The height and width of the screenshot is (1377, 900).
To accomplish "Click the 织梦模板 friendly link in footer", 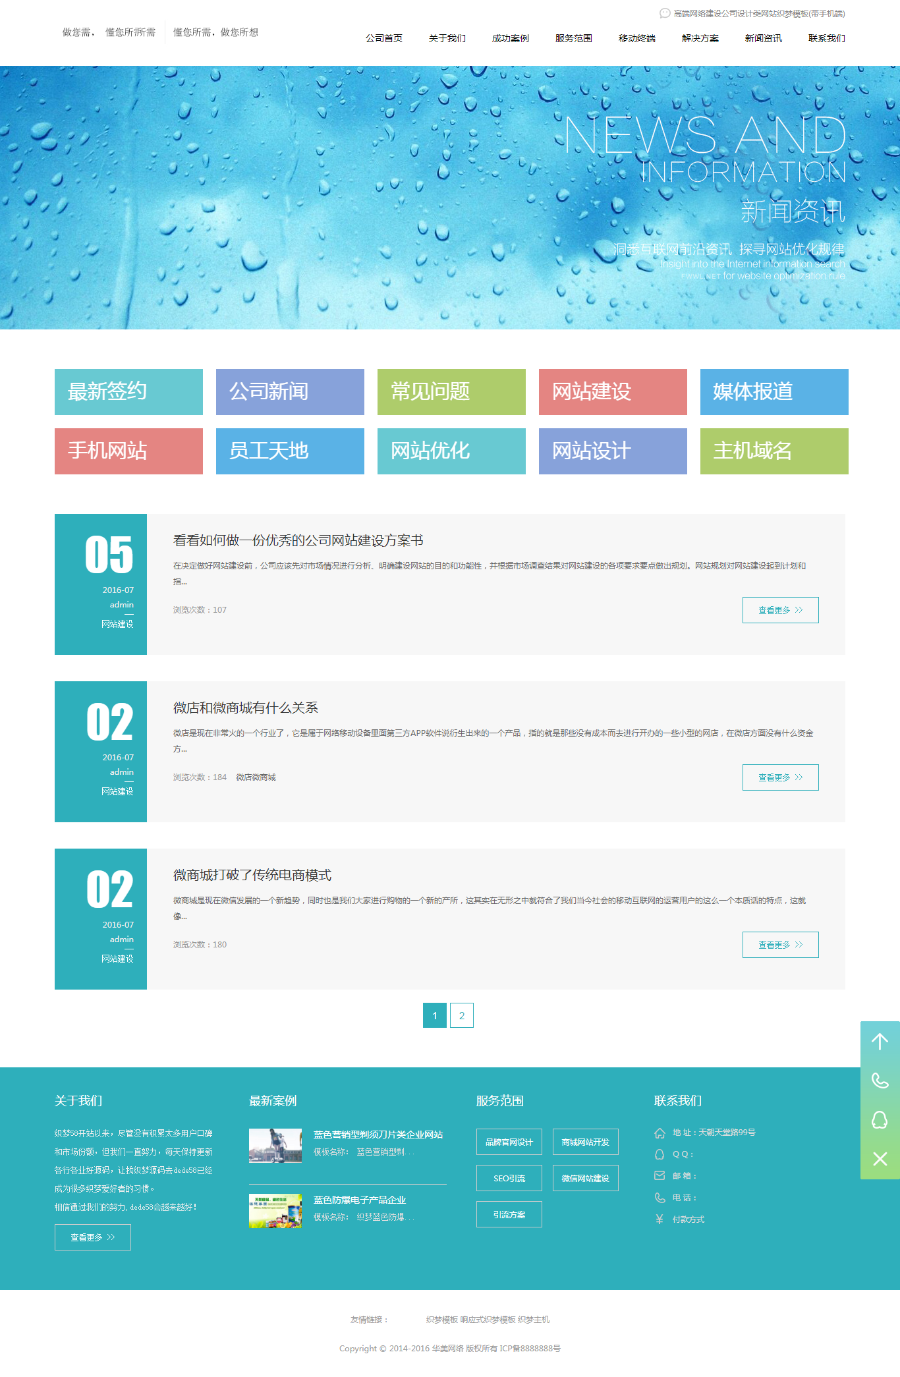I will pyautogui.click(x=442, y=1320).
